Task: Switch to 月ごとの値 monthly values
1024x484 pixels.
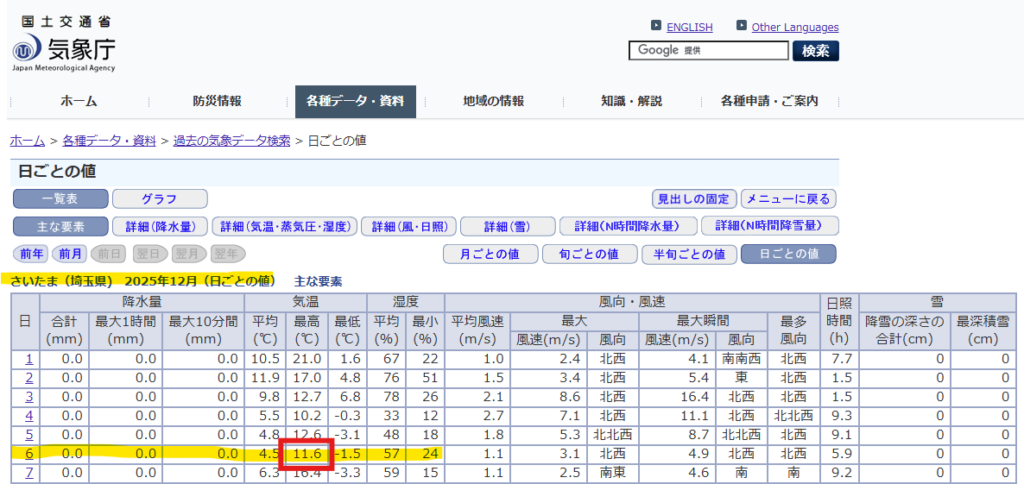Action: [490, 254]
